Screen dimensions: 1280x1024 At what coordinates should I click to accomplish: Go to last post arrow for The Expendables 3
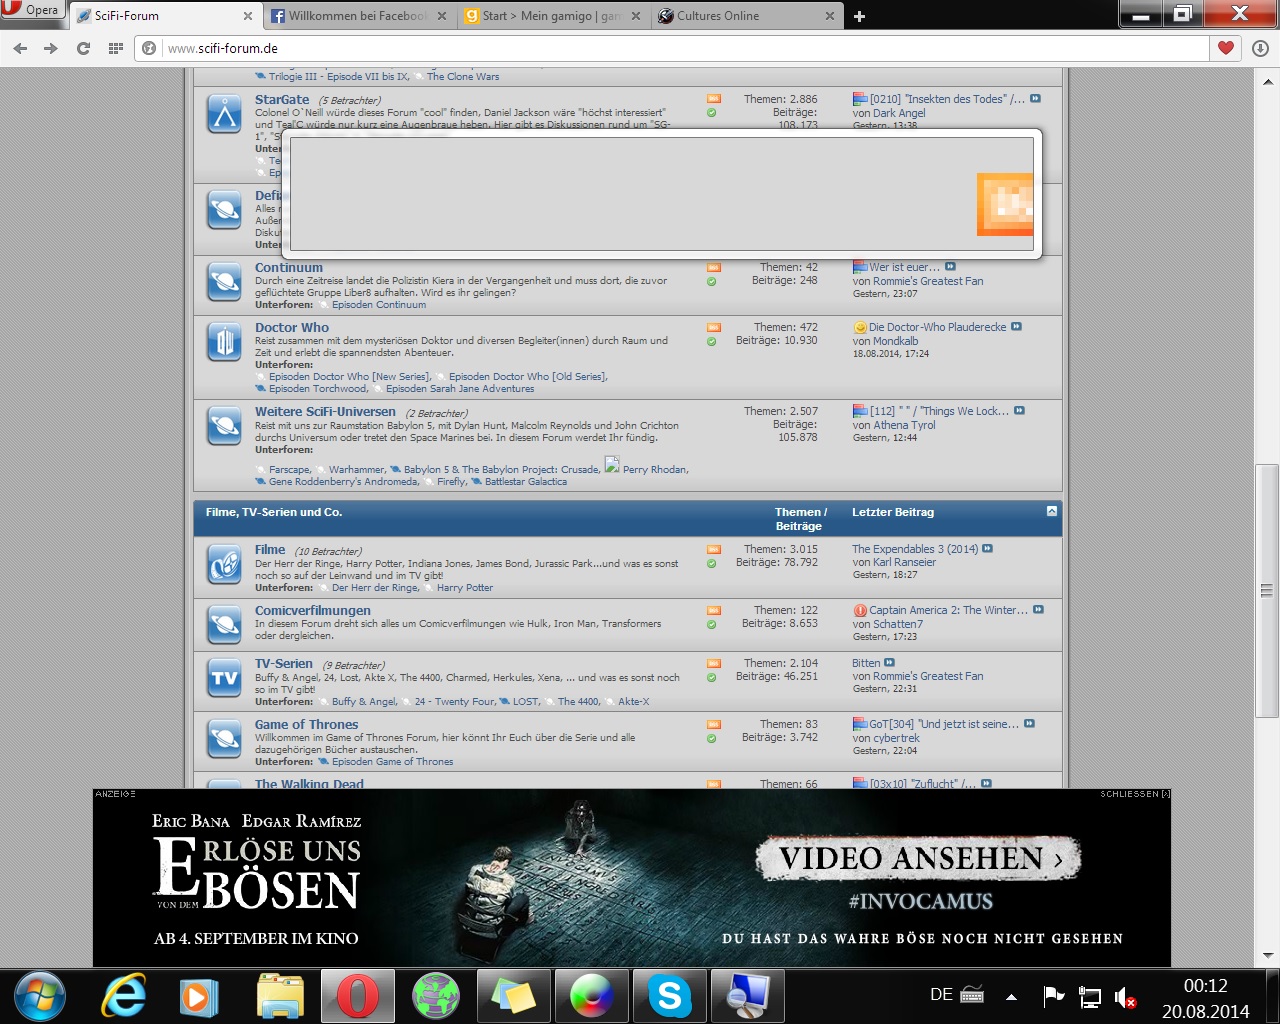pos(988,549)
